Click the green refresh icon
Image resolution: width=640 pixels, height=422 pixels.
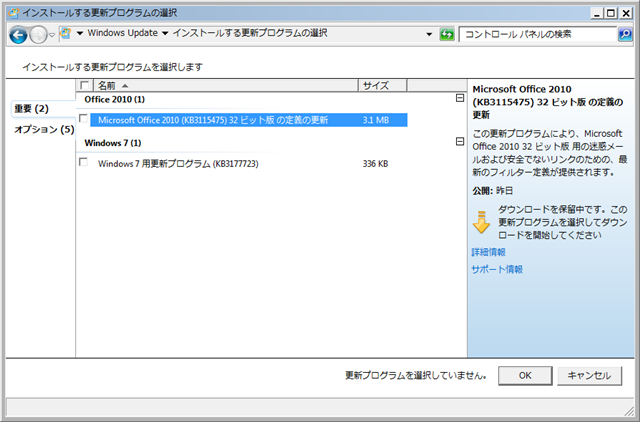[x=447, y=34]
